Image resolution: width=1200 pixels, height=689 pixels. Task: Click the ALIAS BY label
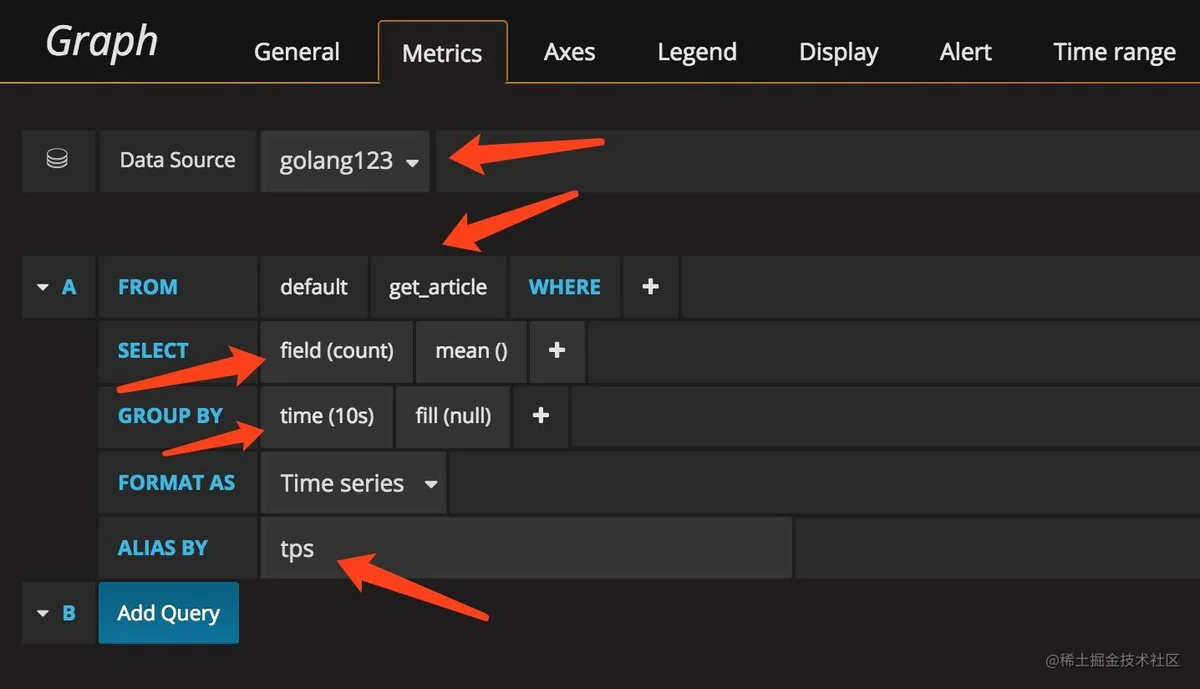[x=163, y=548]
